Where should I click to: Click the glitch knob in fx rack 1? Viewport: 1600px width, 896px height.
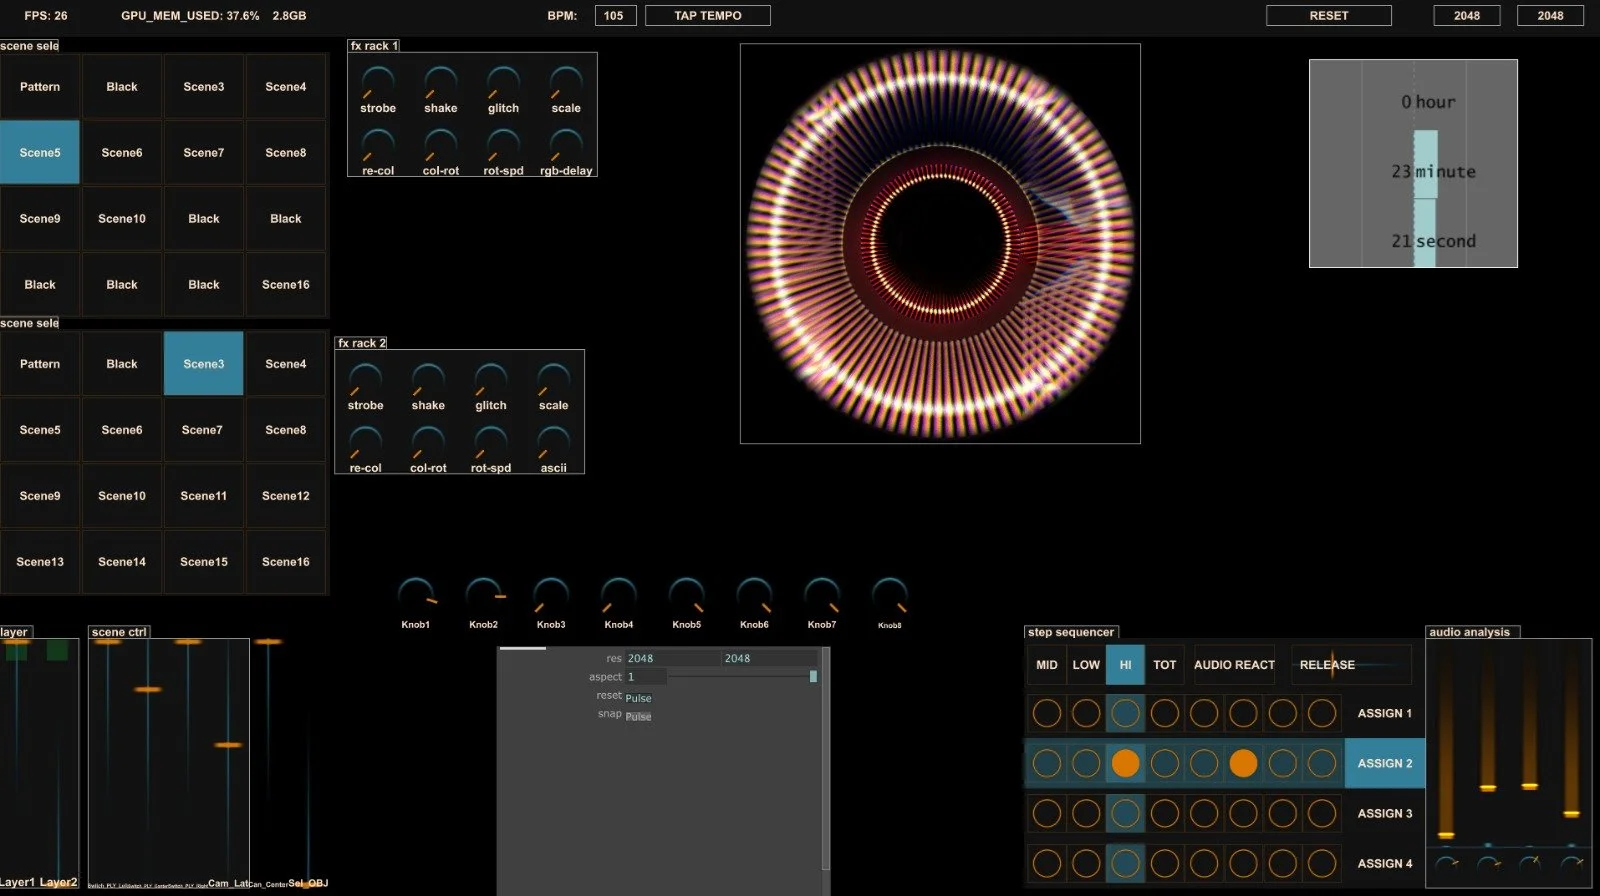click(503, 84)
